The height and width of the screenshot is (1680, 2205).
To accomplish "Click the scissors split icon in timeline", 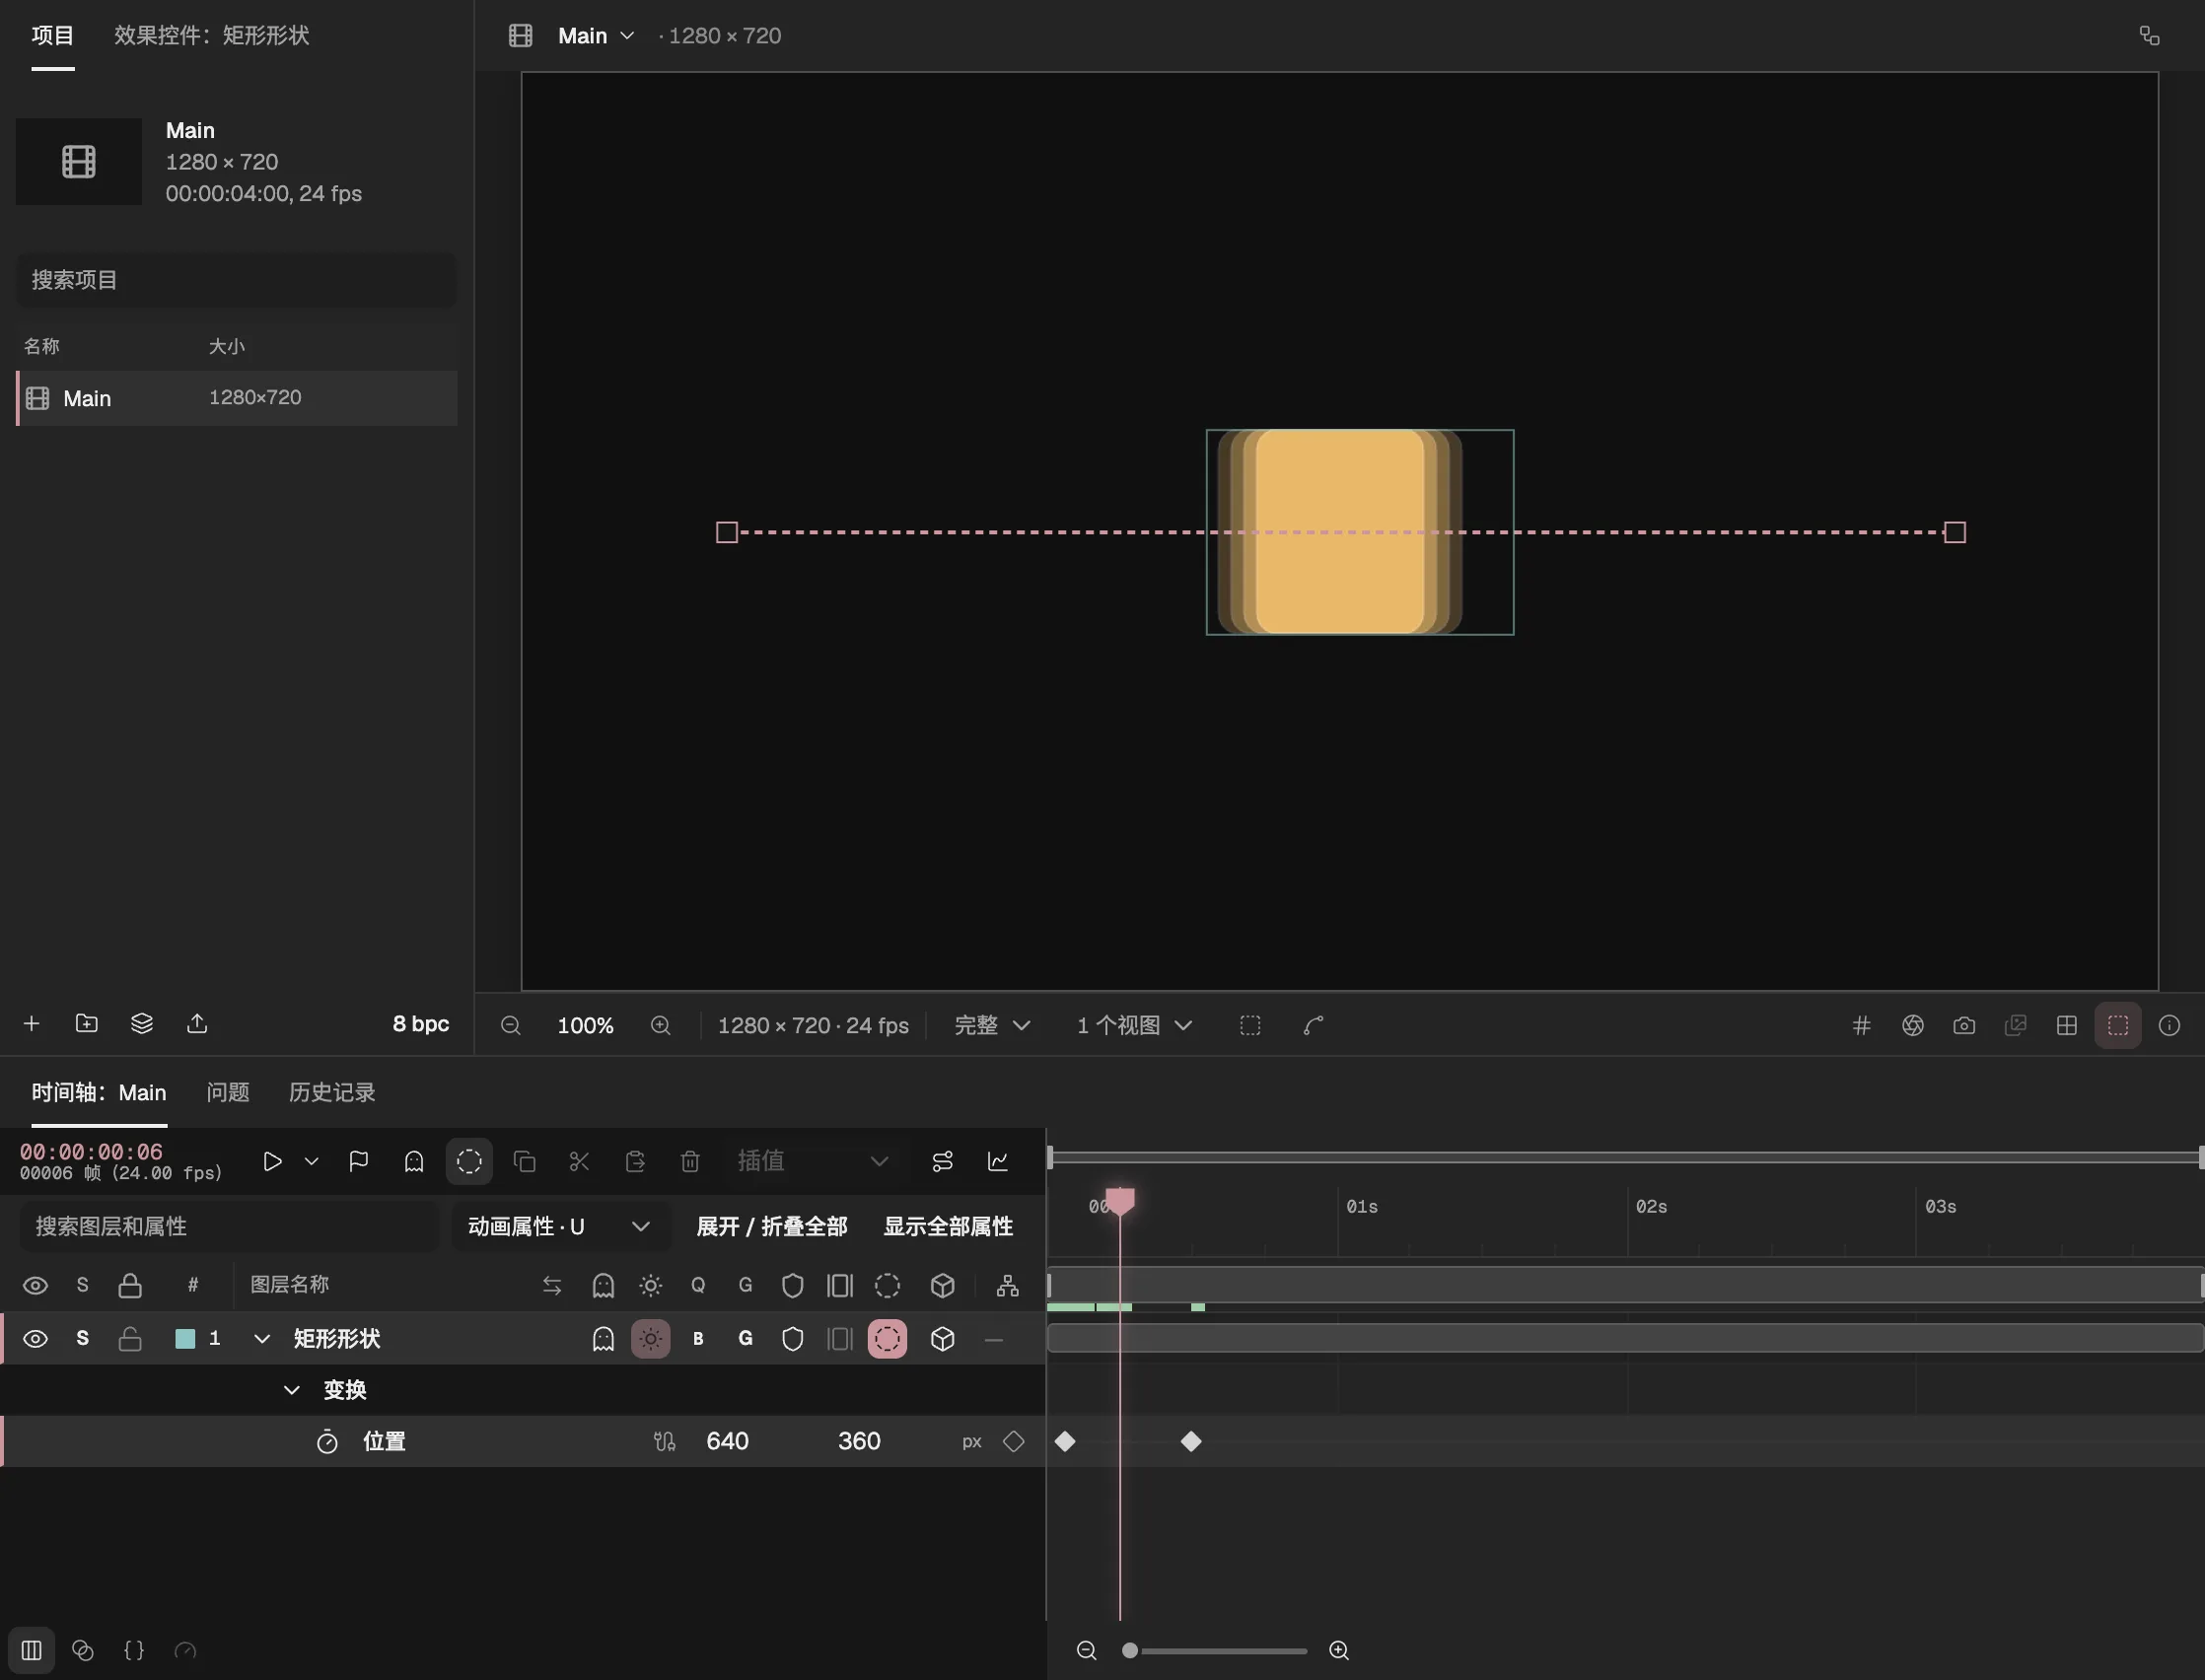I will (x=579, y=1161).
